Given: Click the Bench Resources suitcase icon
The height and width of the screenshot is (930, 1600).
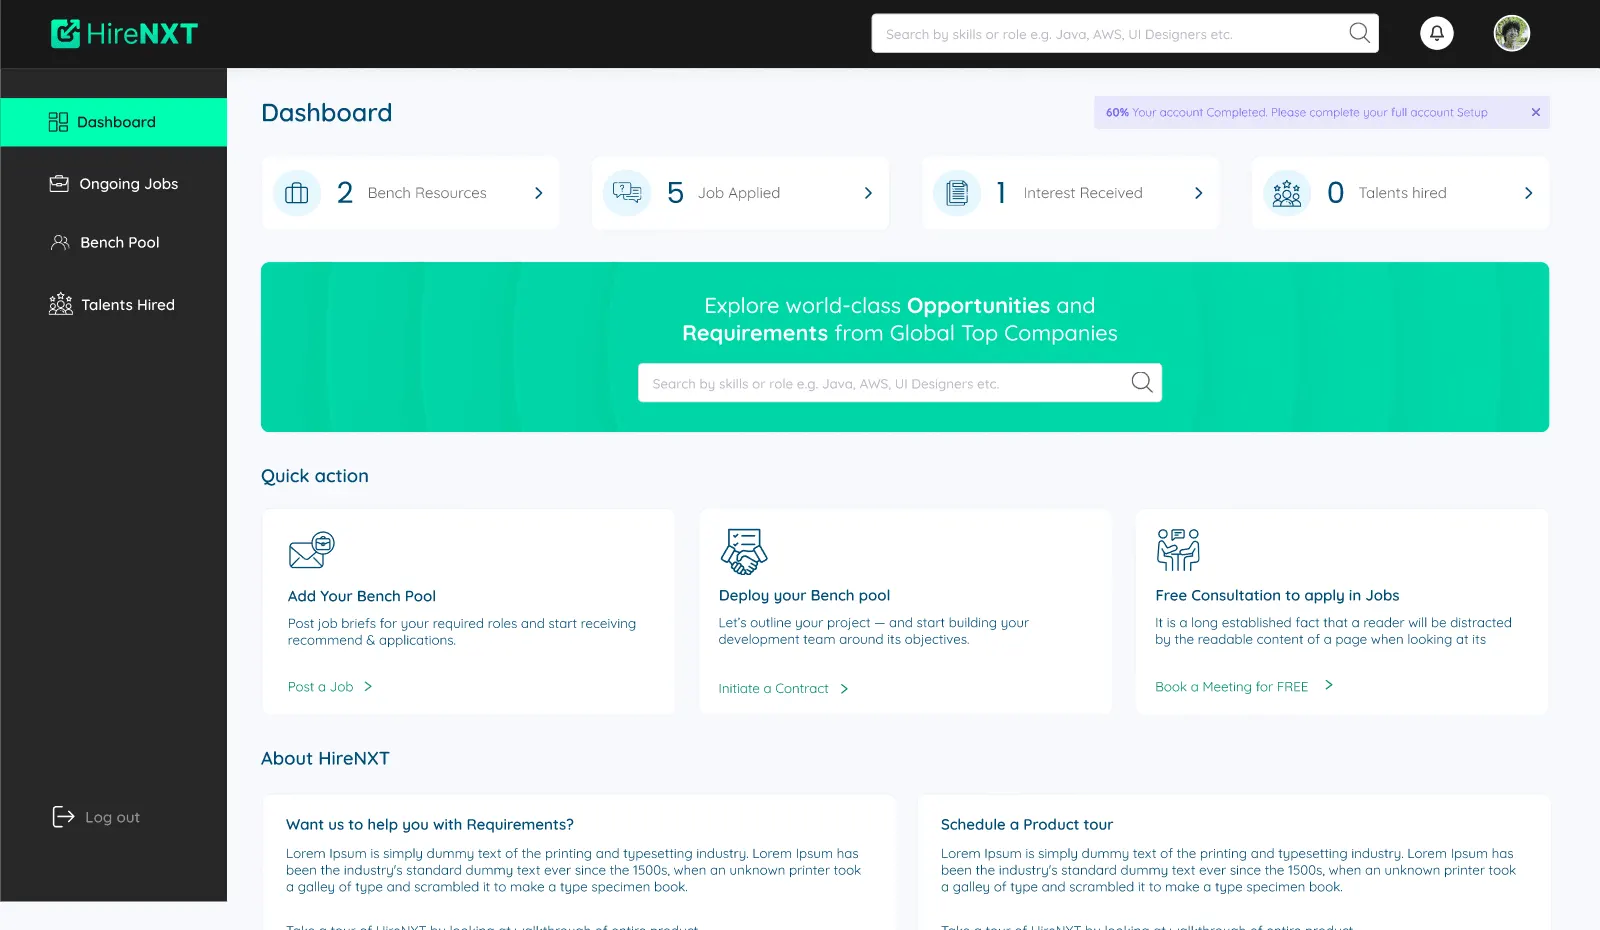Looking at the screenshot, I should coord(297,193).
